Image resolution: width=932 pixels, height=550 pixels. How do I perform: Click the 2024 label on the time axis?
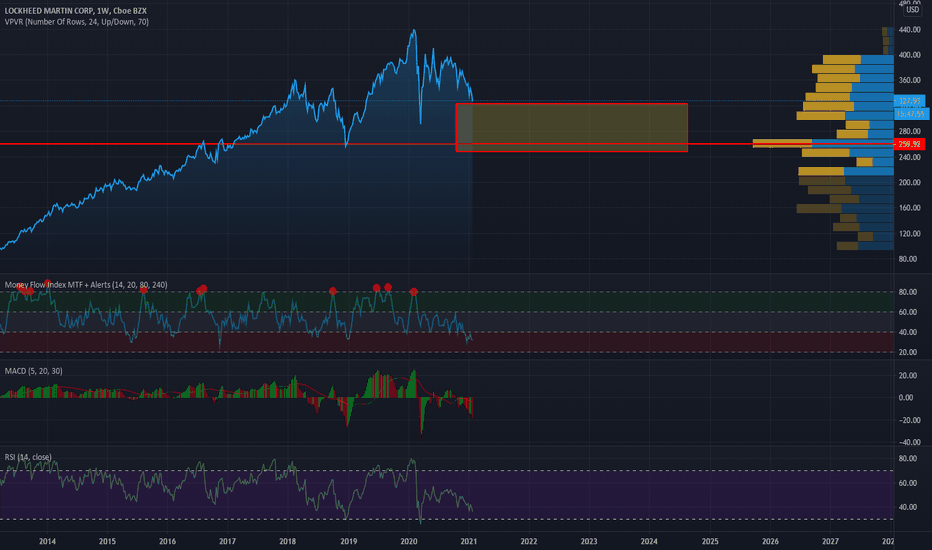649,541
